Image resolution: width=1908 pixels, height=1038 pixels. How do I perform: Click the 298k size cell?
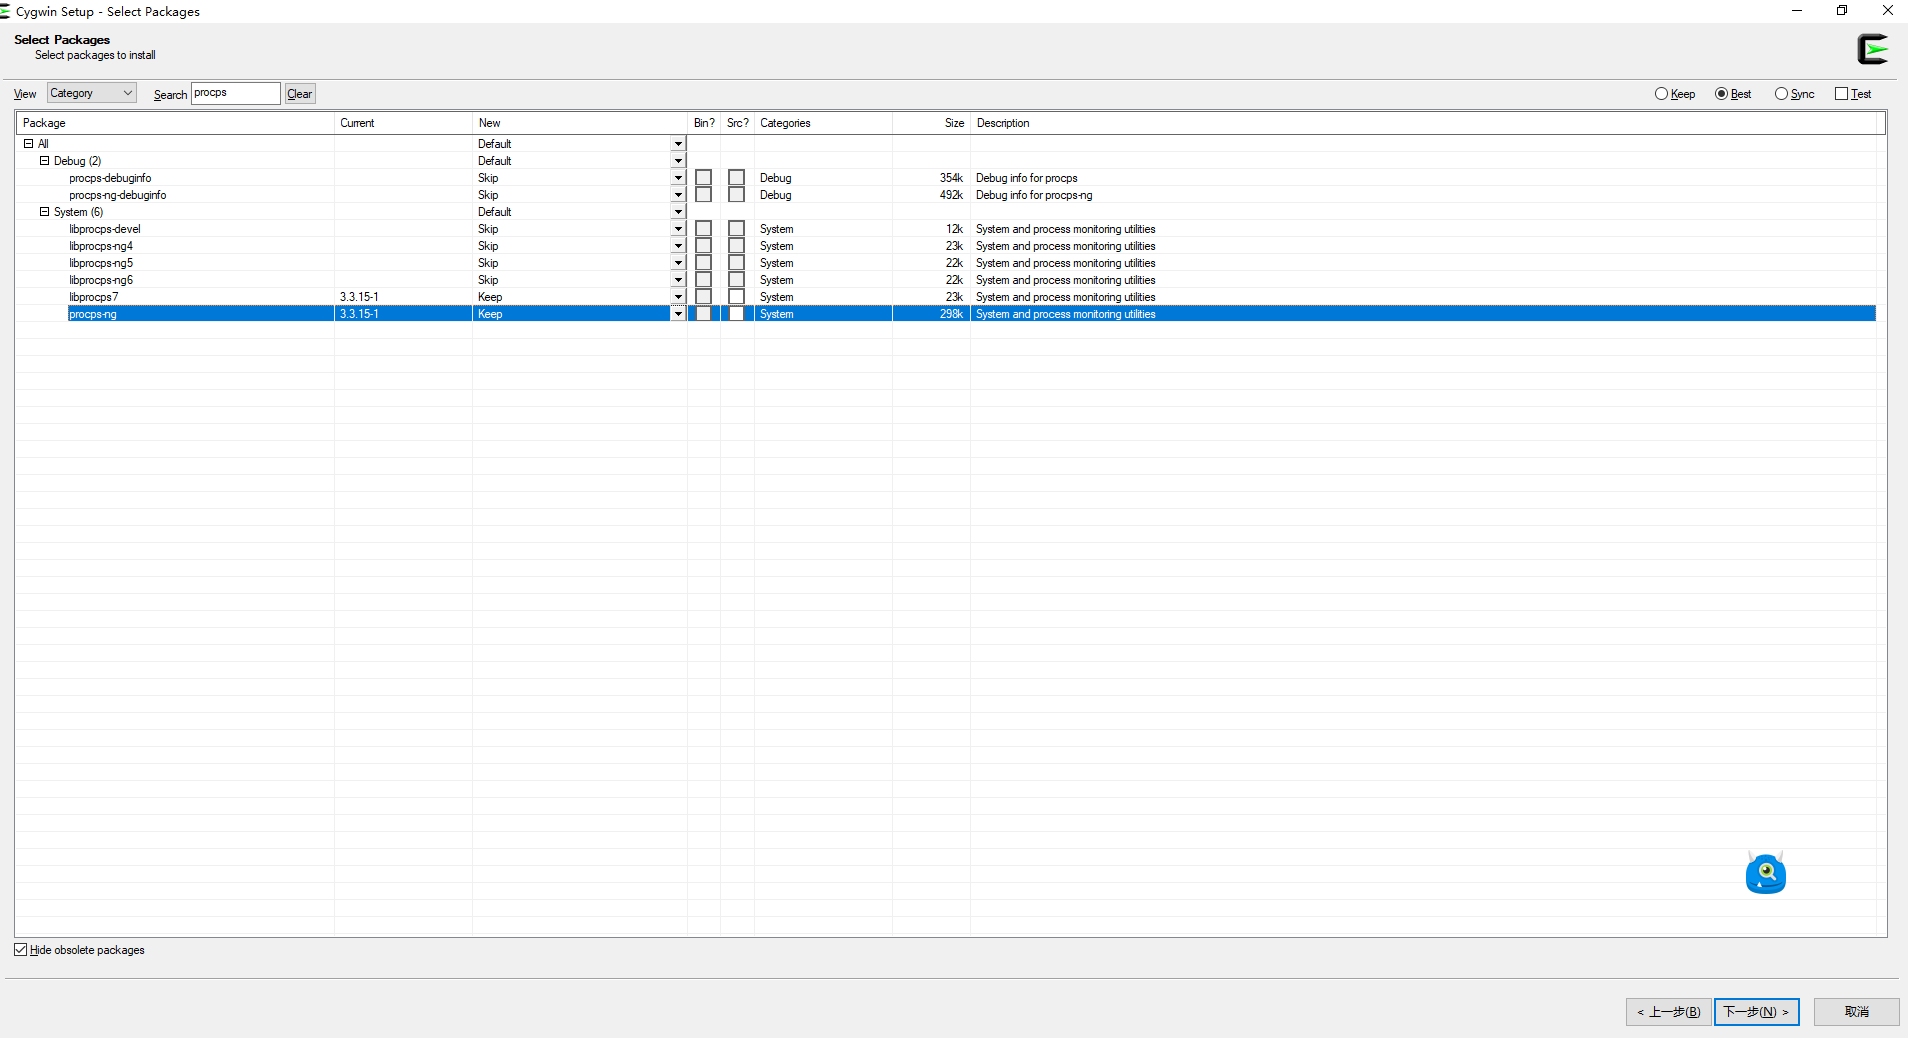coord(951,314)
